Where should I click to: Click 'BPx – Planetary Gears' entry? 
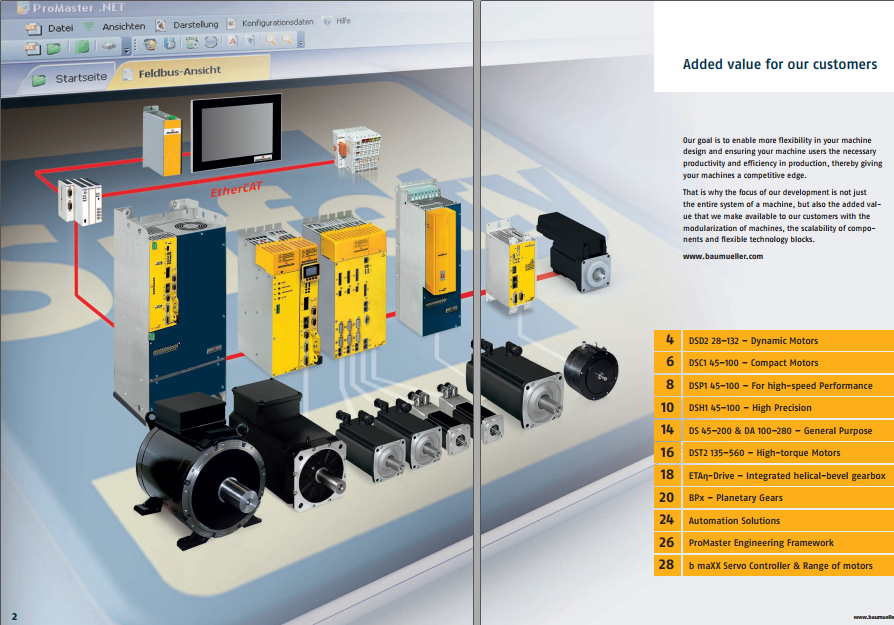point(774,498)
